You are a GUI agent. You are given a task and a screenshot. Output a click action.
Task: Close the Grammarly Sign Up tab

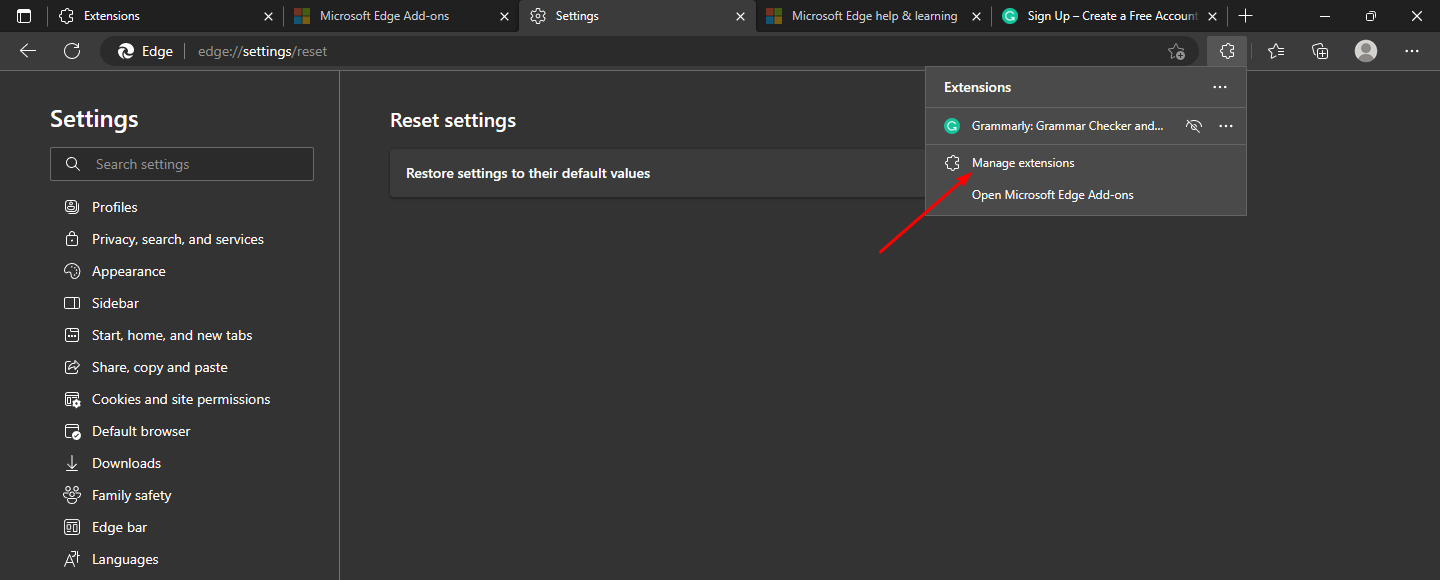pyautogui.click(x=1212, y=16)
